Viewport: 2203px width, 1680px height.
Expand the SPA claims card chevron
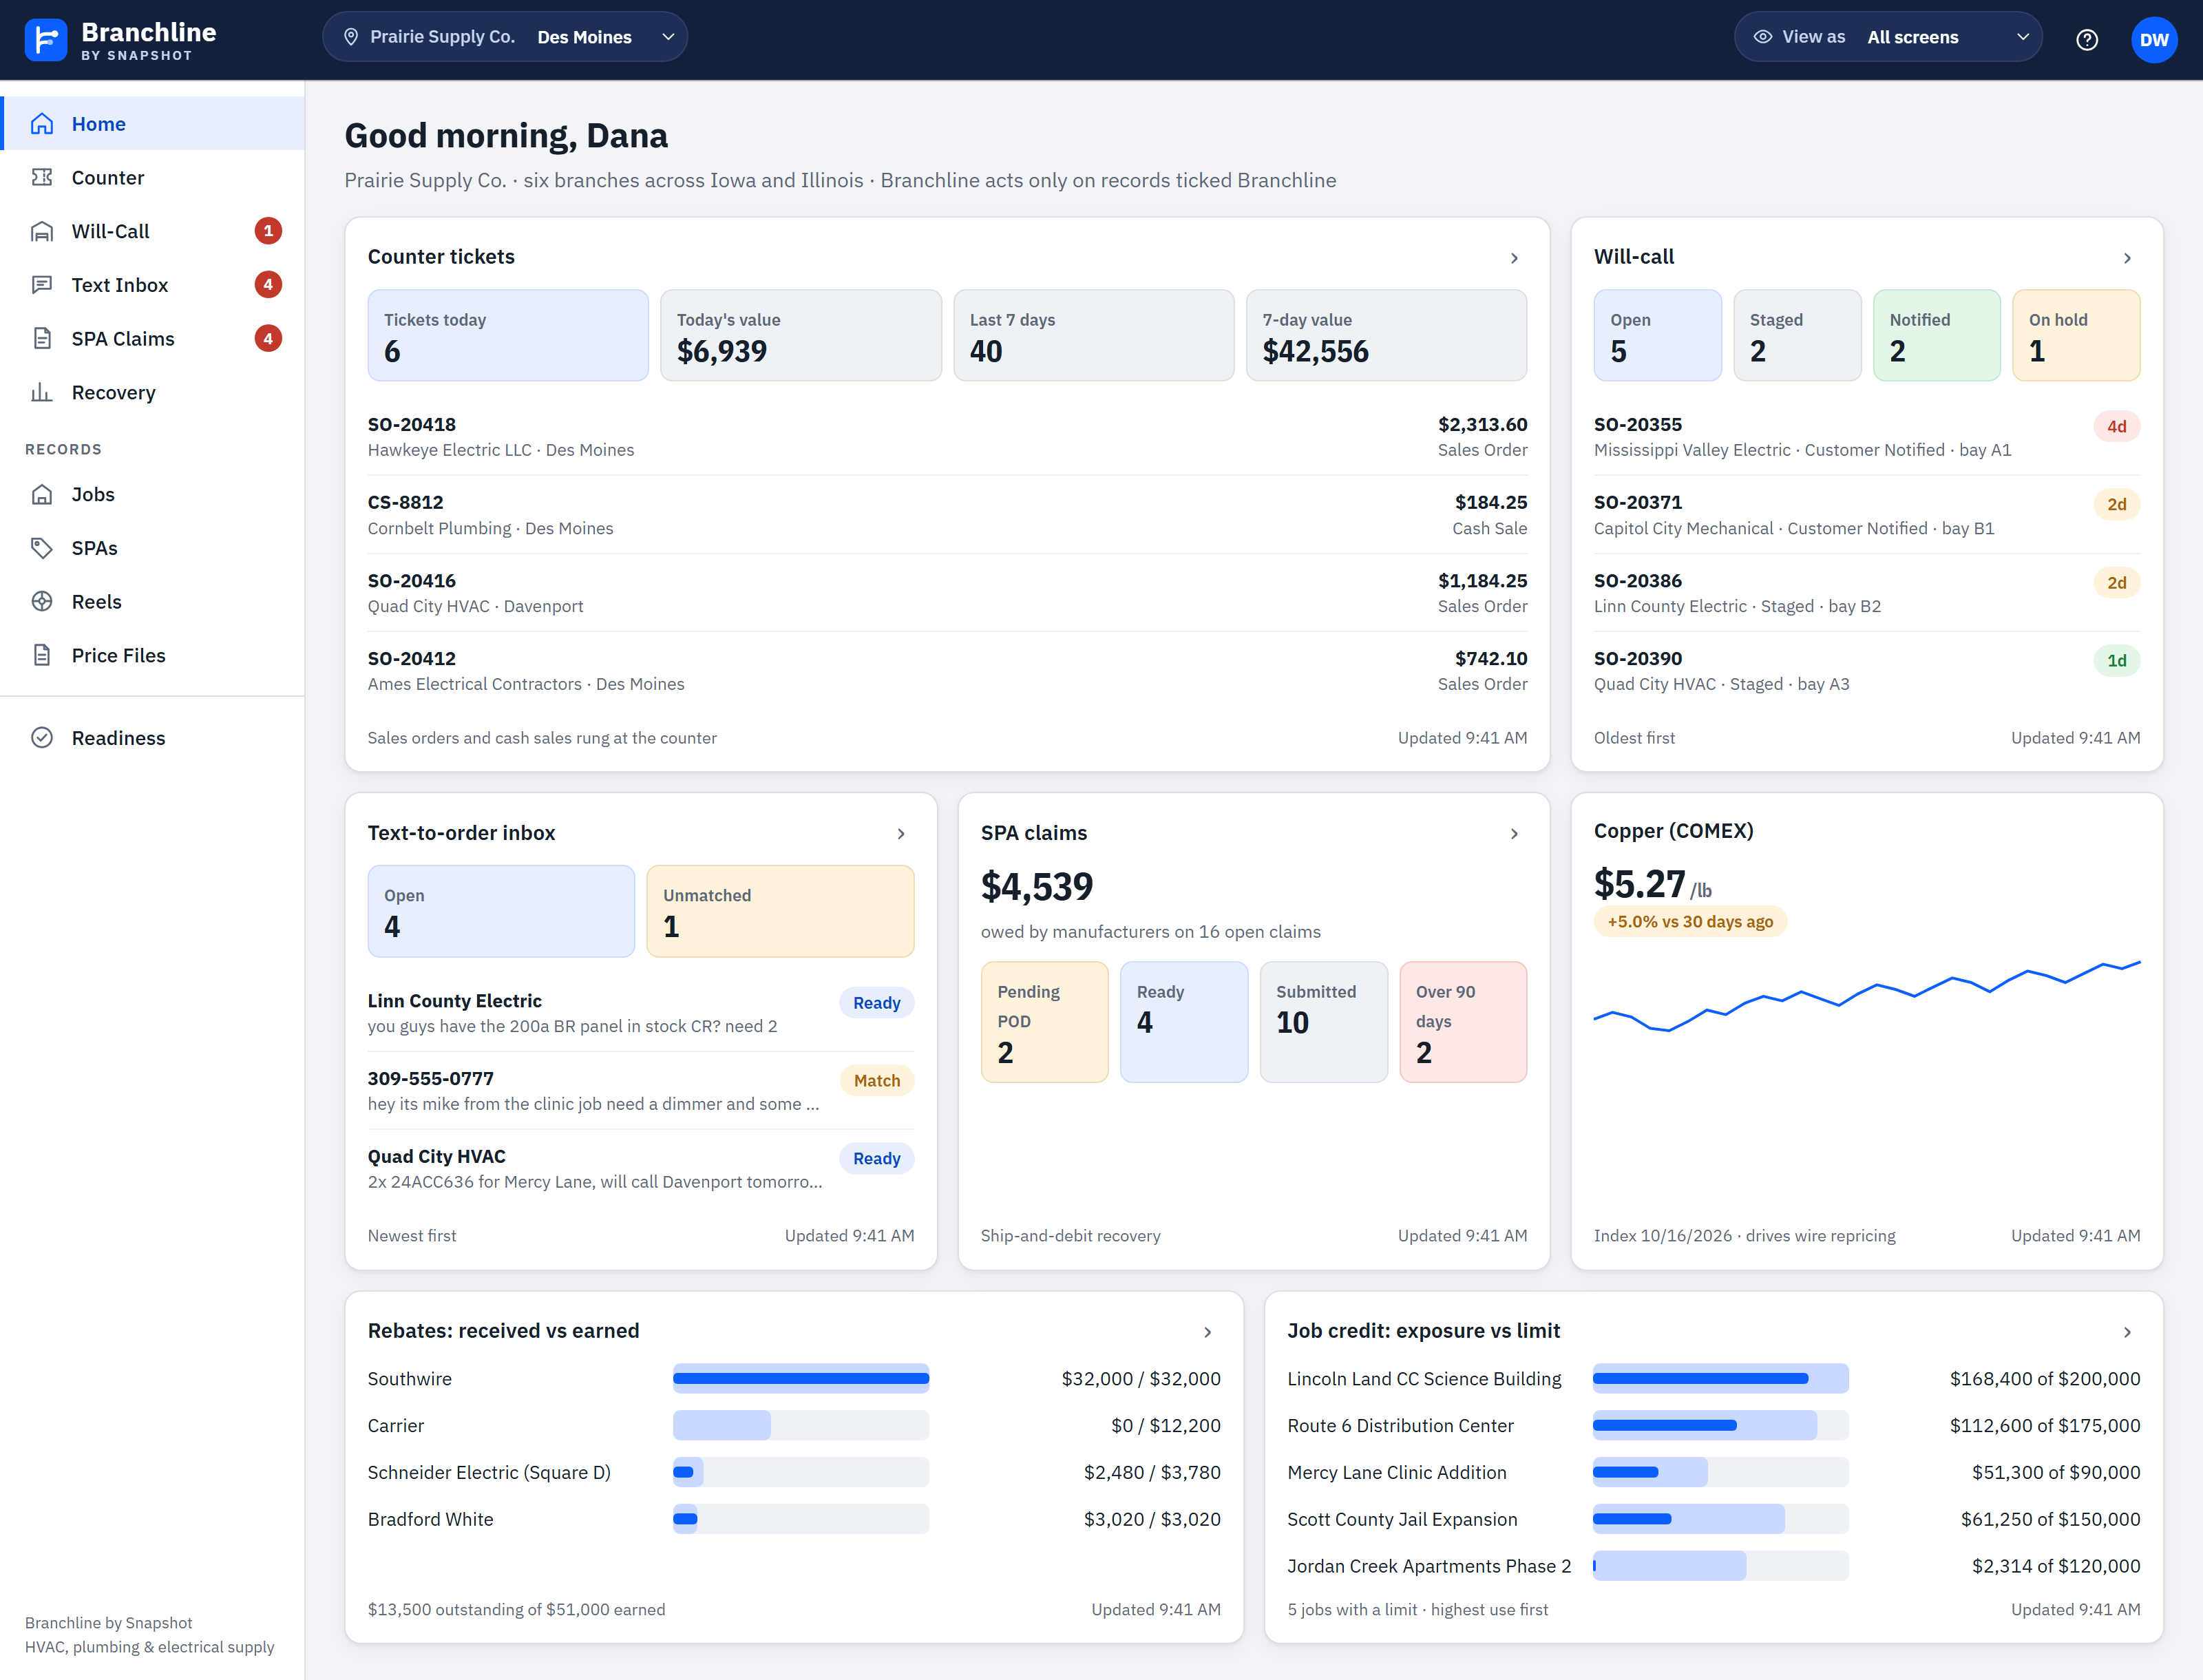[x=1514, y=834]
